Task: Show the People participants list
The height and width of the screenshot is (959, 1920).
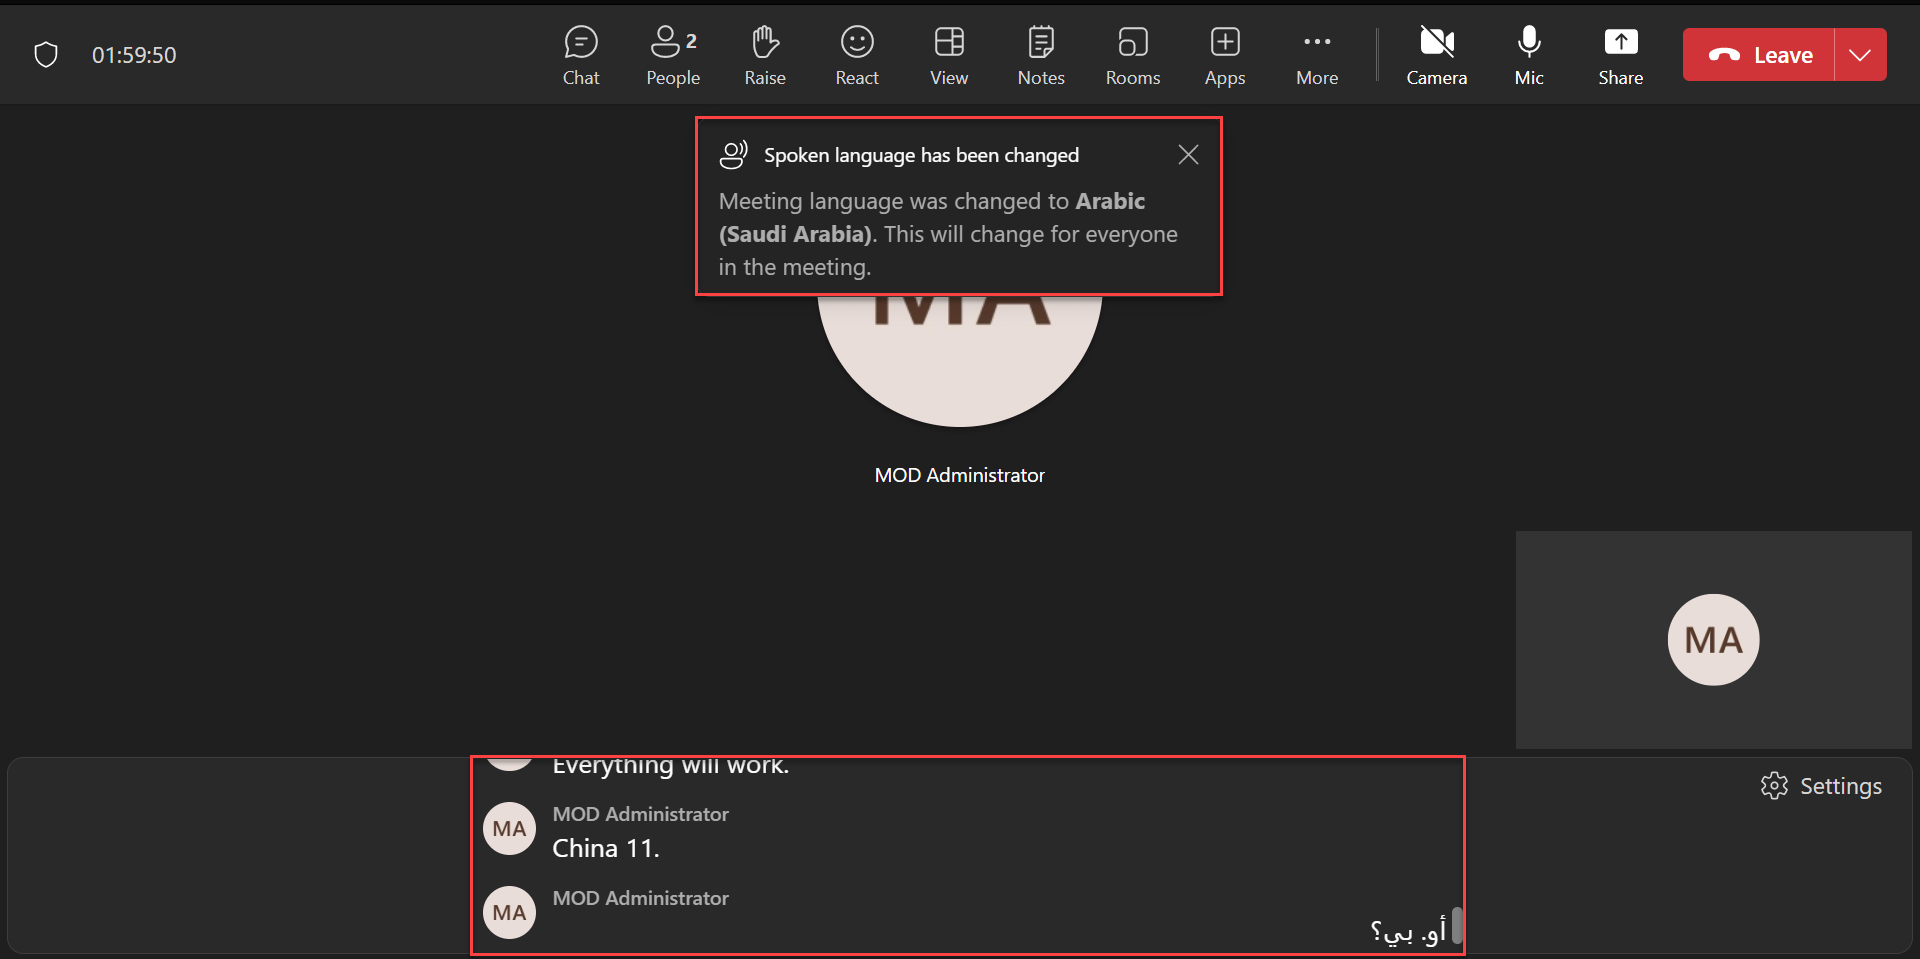Action: [672, 55]
